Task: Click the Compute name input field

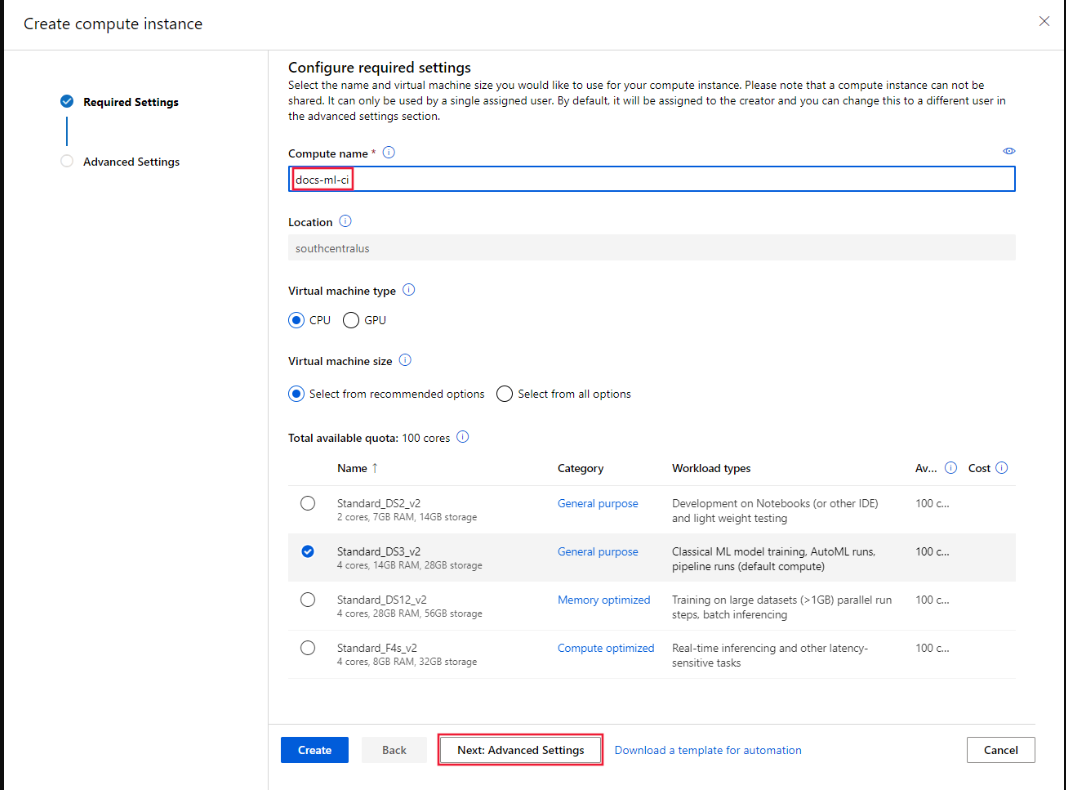Action: click(652, 179)
